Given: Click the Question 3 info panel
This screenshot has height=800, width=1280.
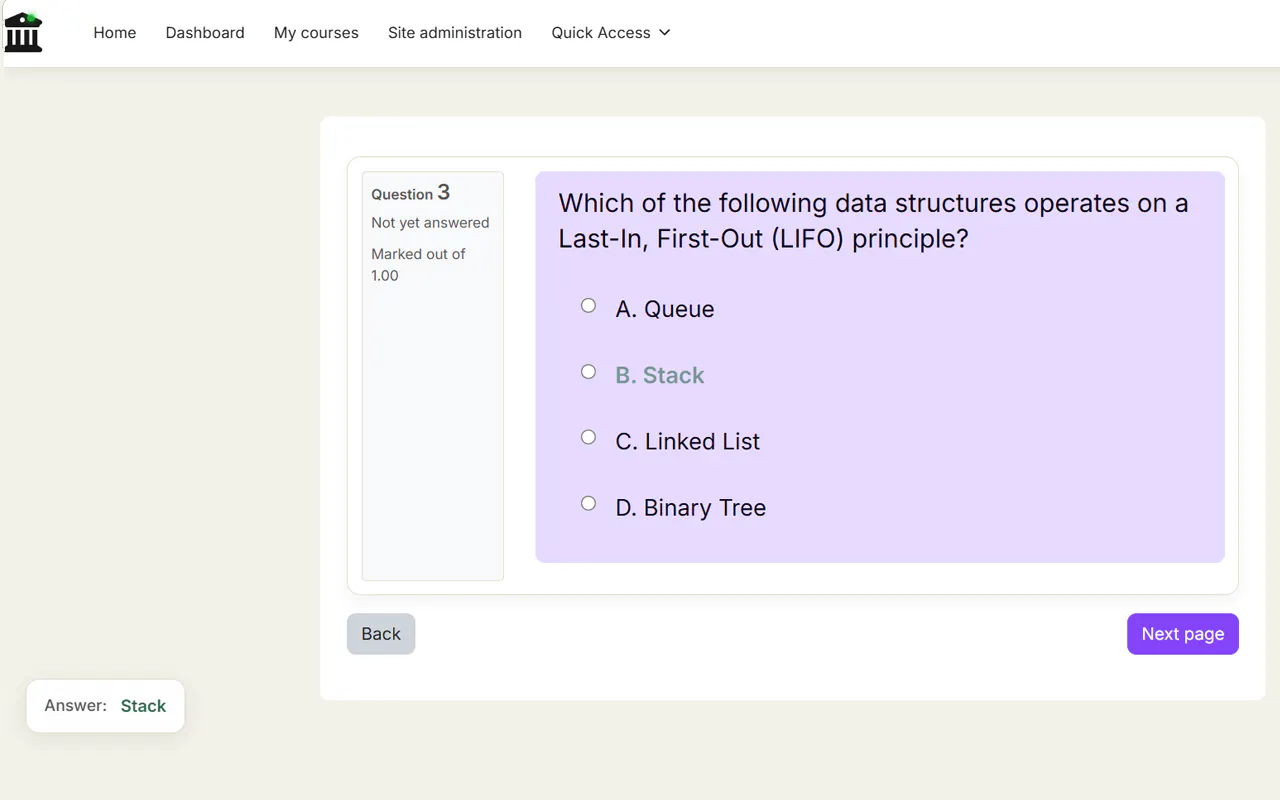Looking at the screenshot, I should pyautogui.click(x=433, y=376).
